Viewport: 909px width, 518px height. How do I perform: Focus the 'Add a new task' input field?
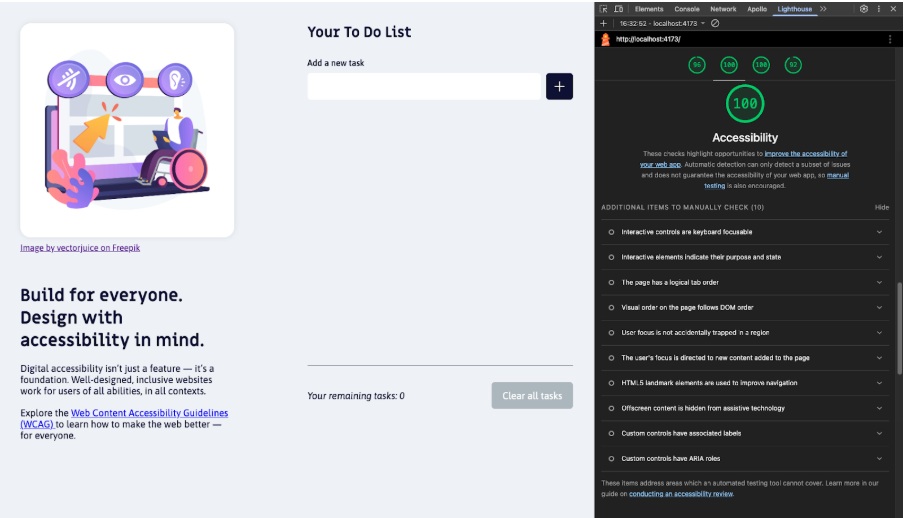[423, 87]
